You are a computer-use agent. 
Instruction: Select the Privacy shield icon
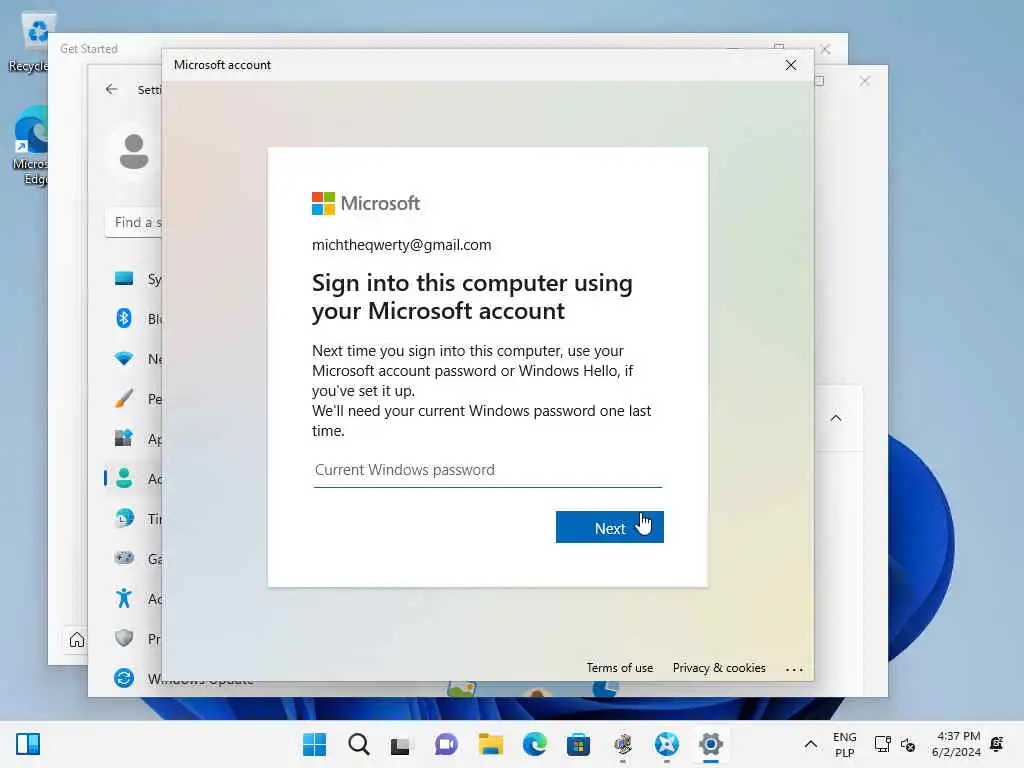point(124,638)
